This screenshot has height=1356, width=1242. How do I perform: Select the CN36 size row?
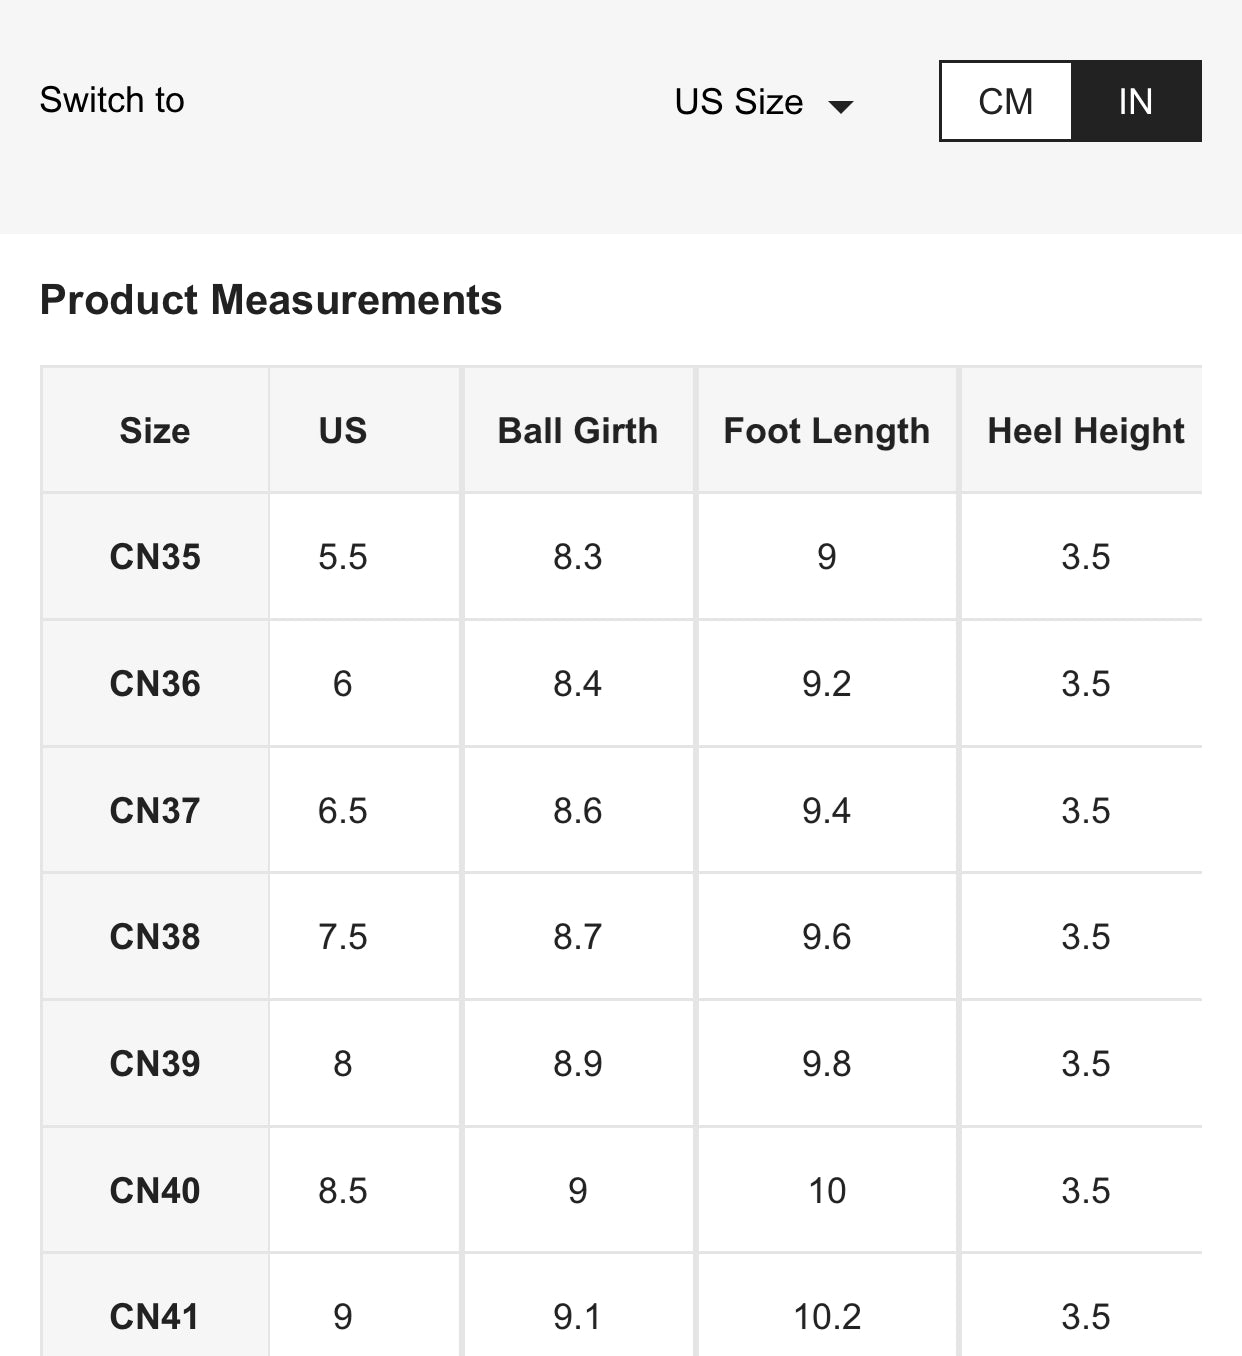(621, 683)
